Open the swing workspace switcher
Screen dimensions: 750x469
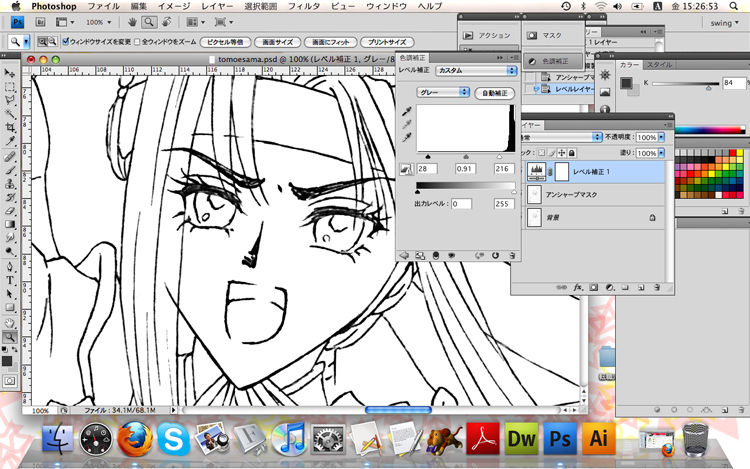click(724, 22)
